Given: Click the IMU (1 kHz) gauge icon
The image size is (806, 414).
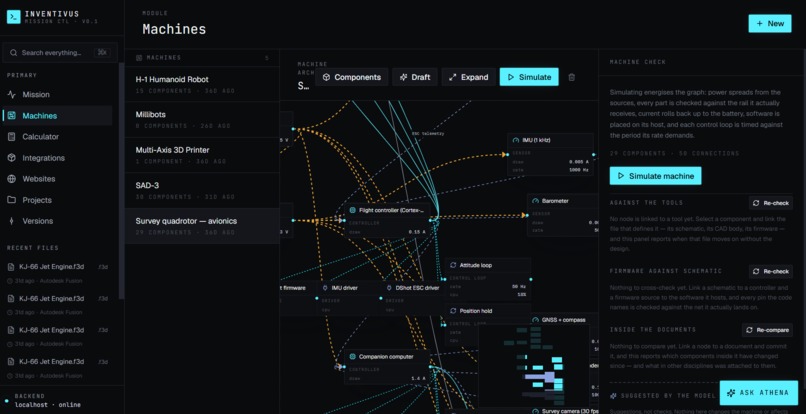Looking at the screenshot, I should pos(516,140).
